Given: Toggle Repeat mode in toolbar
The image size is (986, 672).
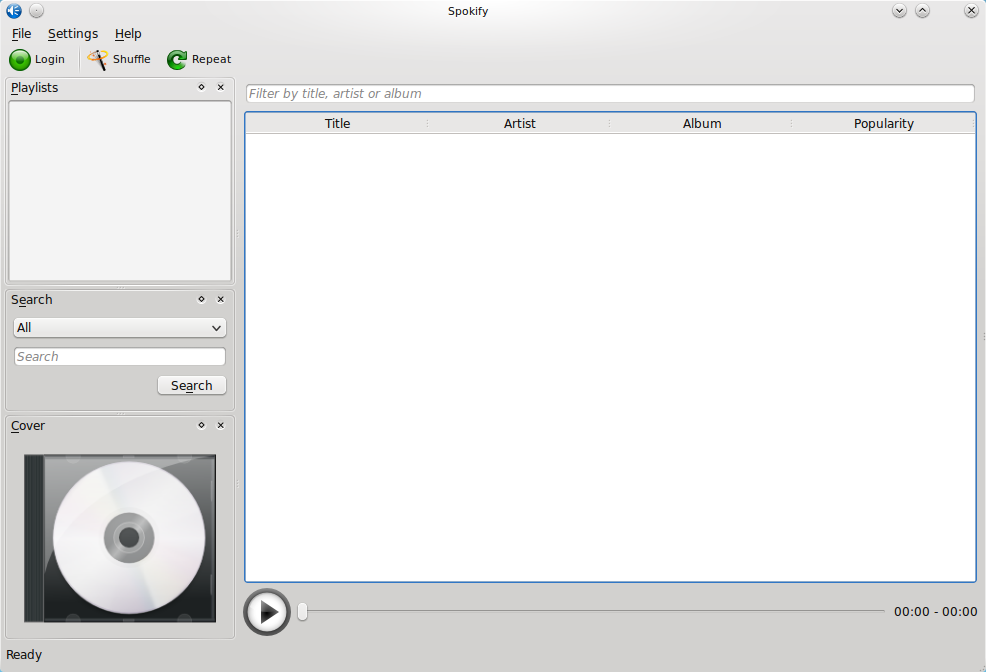Looking at the screenshot, I should [199, 60].
